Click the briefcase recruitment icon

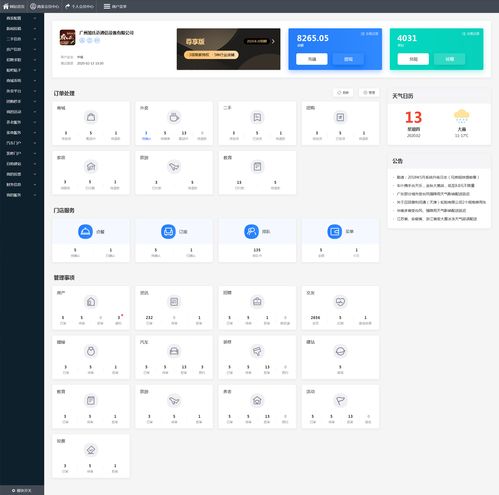point(257,302)
